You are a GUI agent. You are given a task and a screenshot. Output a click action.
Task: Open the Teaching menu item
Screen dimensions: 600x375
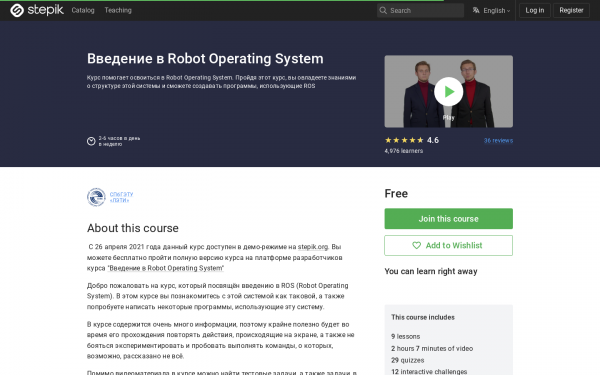[118, 10]
